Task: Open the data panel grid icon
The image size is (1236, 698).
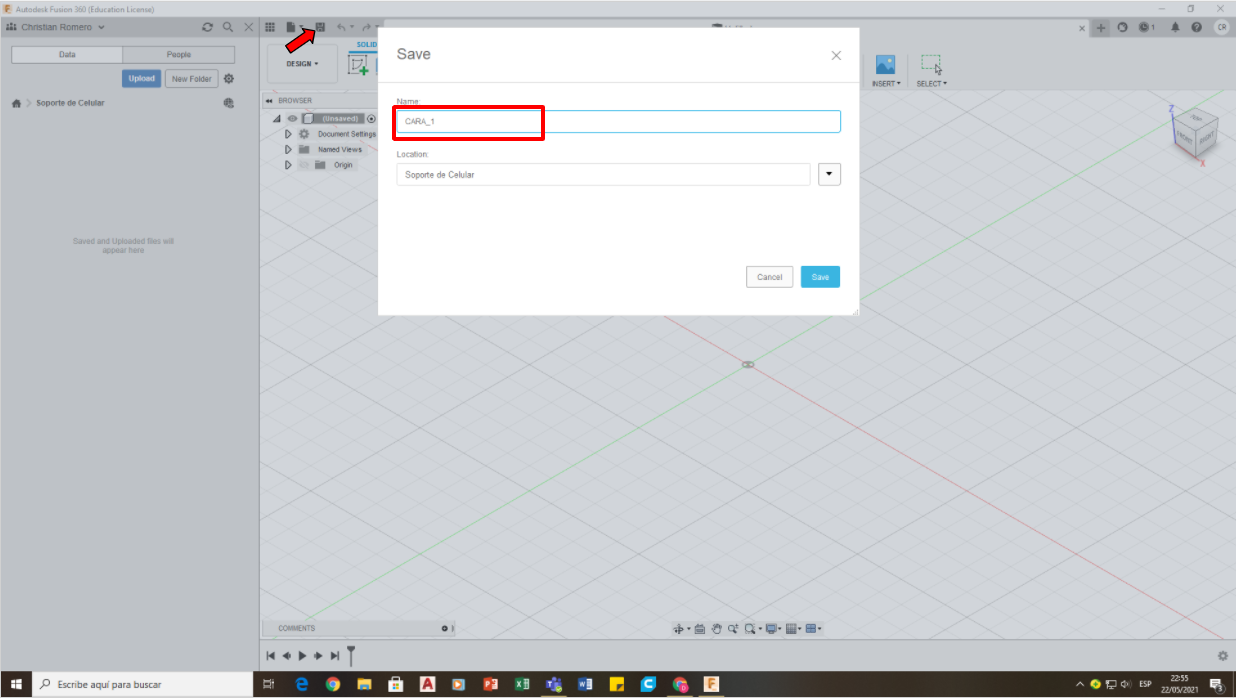Action: coord(270,27)
